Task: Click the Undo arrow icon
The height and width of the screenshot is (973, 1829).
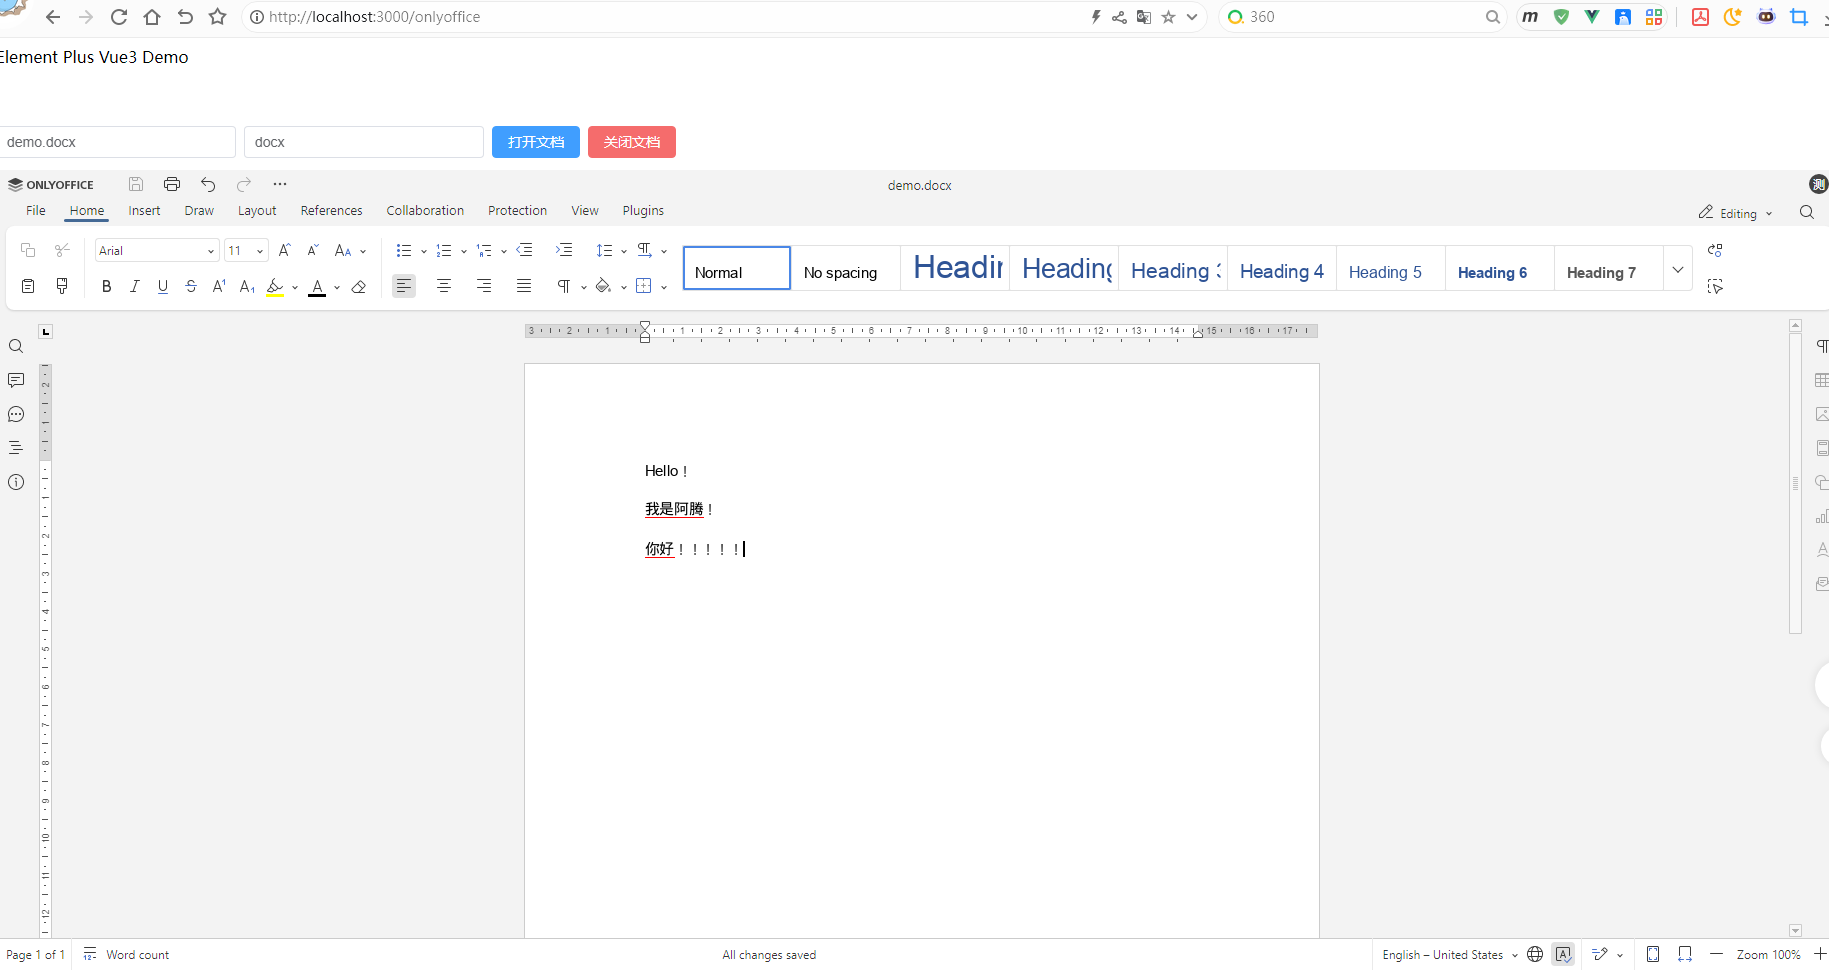Action: (x=208, y=184)
